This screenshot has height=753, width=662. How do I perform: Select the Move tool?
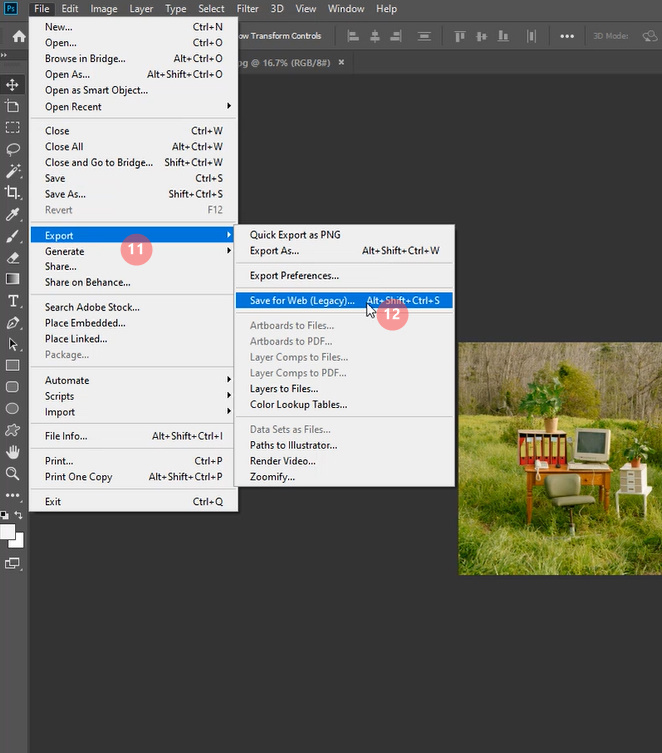[13, 85]
